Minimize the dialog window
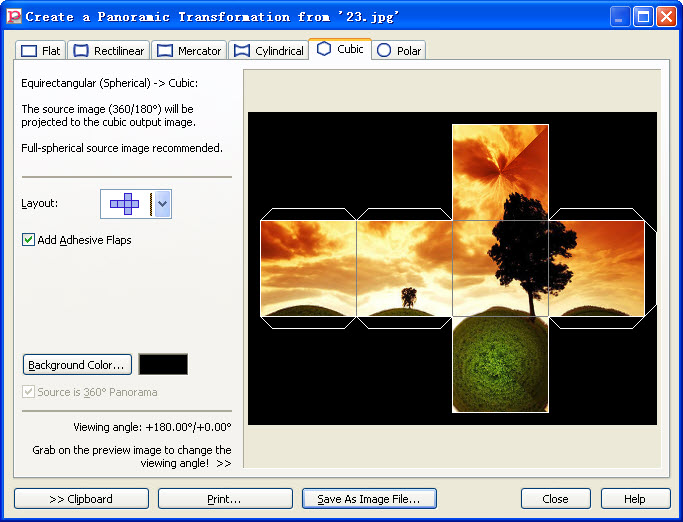683x522 pixels. coord(619,17)
